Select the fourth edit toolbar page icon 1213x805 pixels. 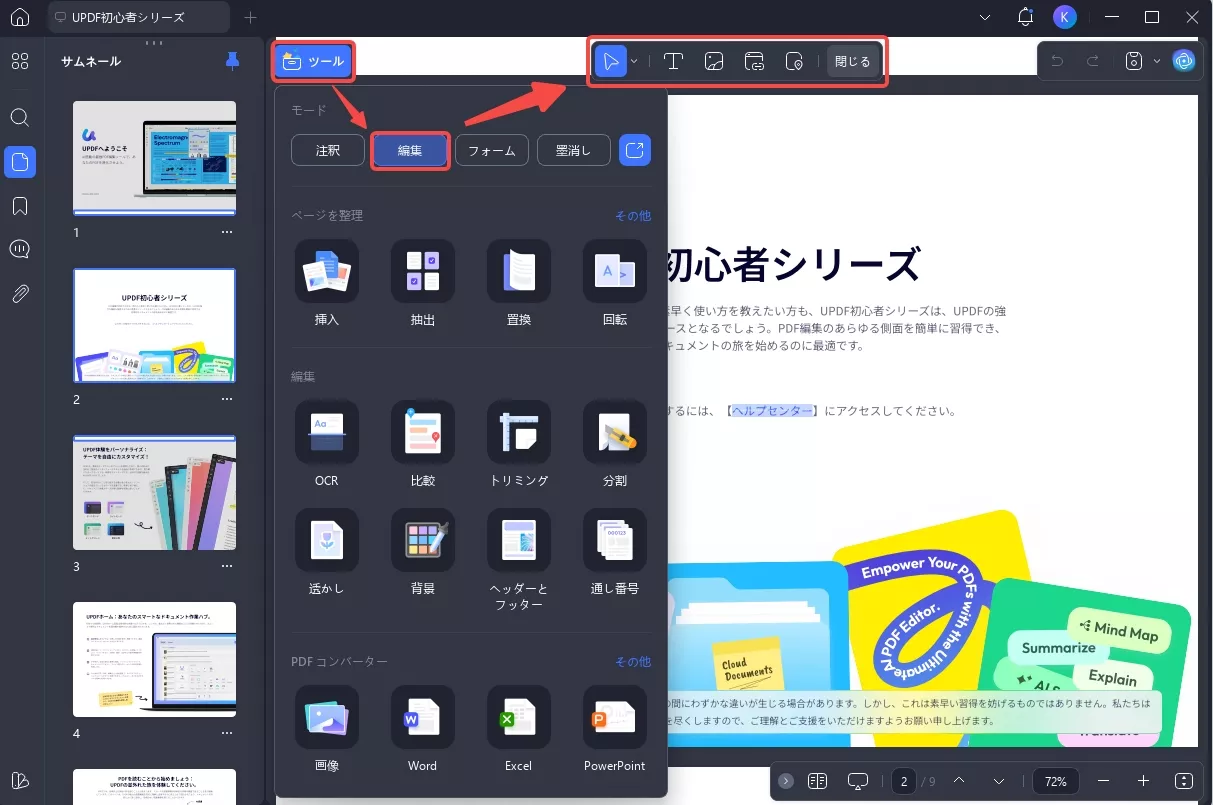click(795, 61)
